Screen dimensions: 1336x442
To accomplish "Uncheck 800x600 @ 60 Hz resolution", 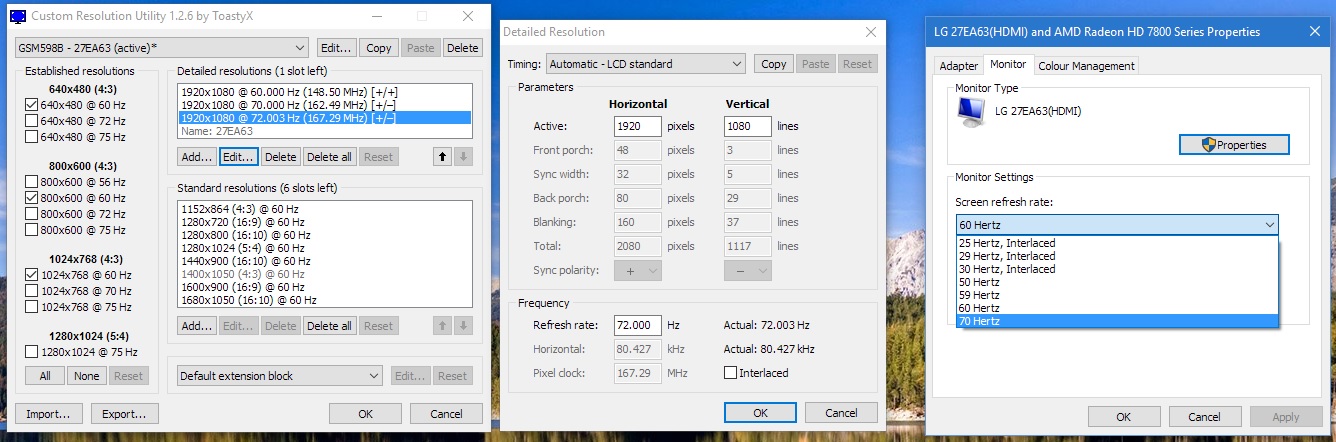I will pos(31,198).
